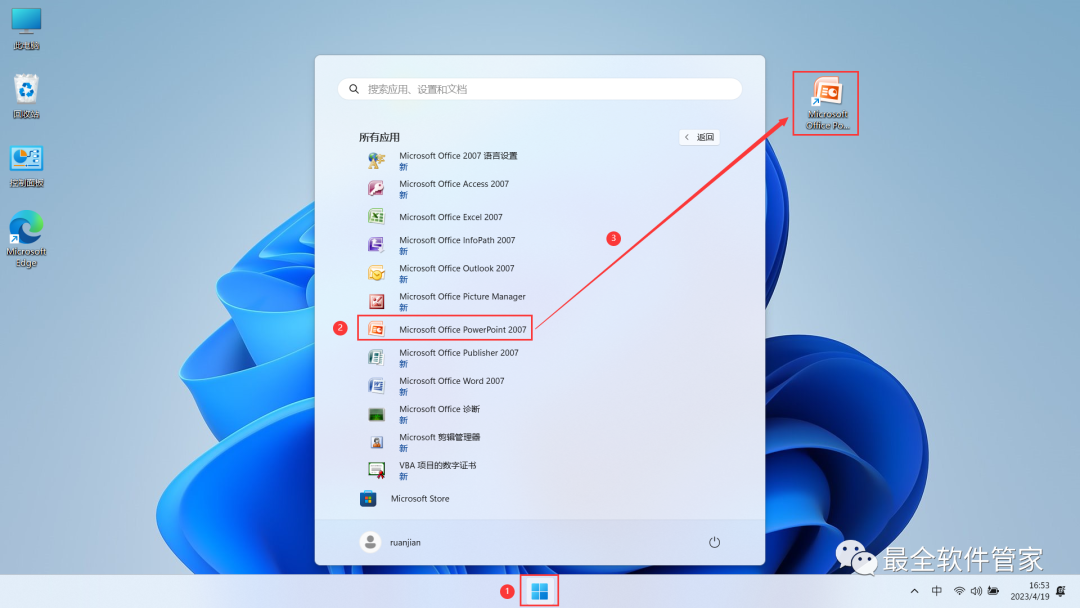Image resolution: width=1080 pixels, height=608 pixels.
Task: Select the 控制面板 desktop icon
Action: click(x=26, y=166)
